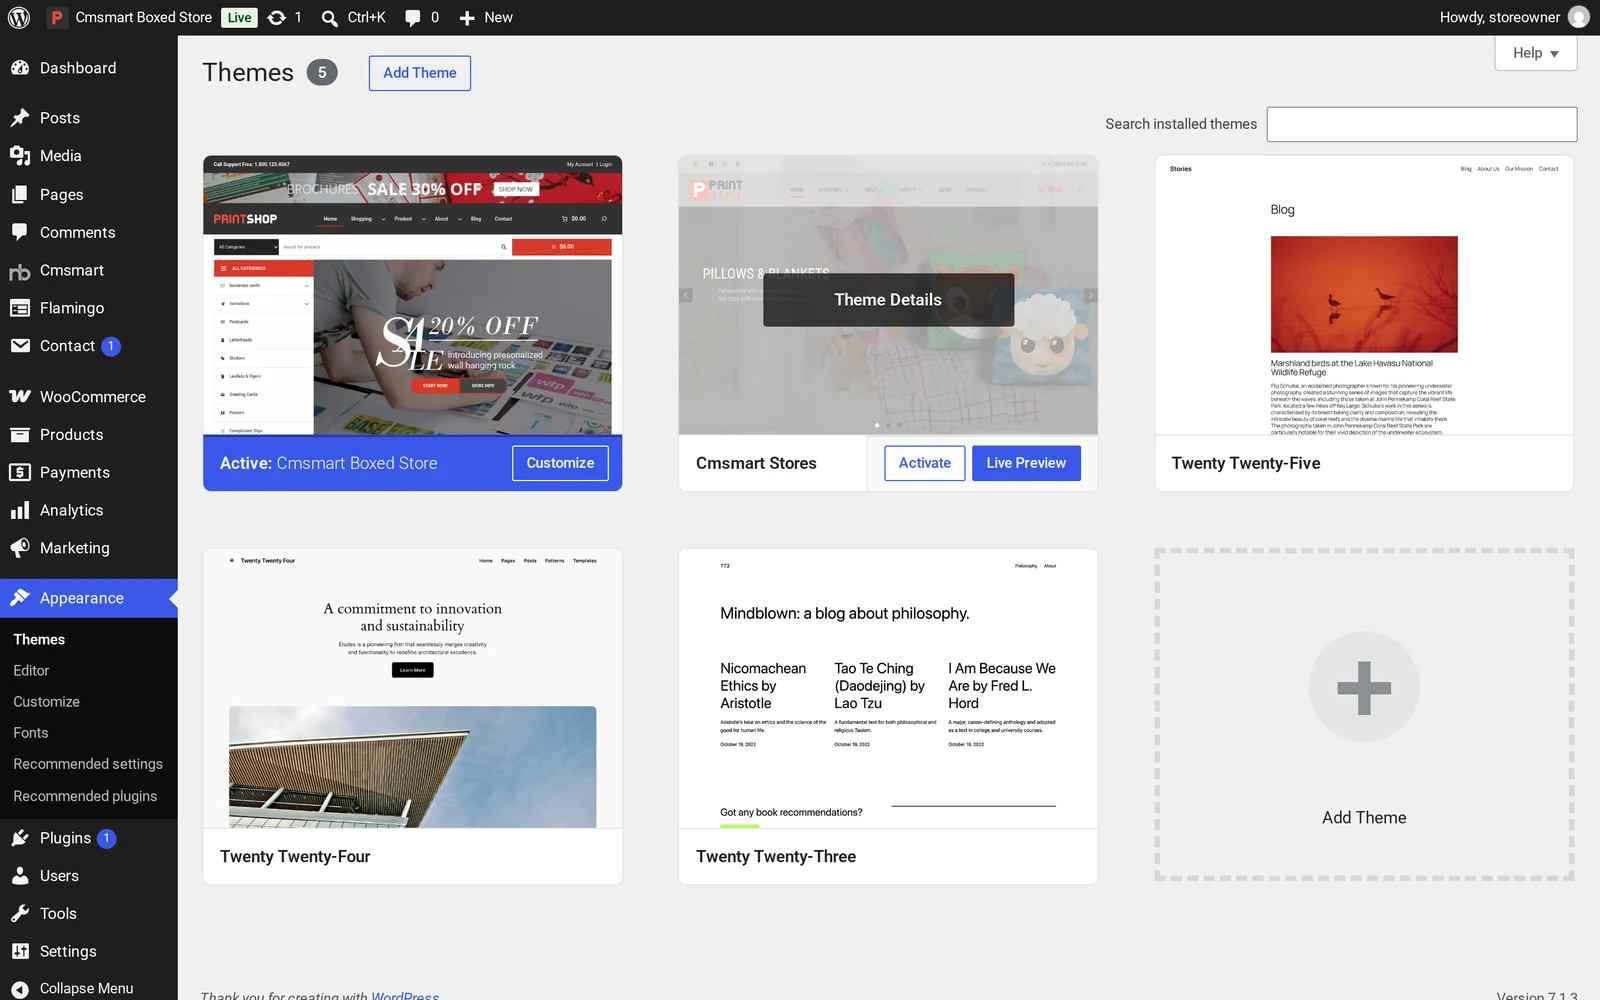Expand the Help dropdown

pyautogui.click(x=1536, y=53)
